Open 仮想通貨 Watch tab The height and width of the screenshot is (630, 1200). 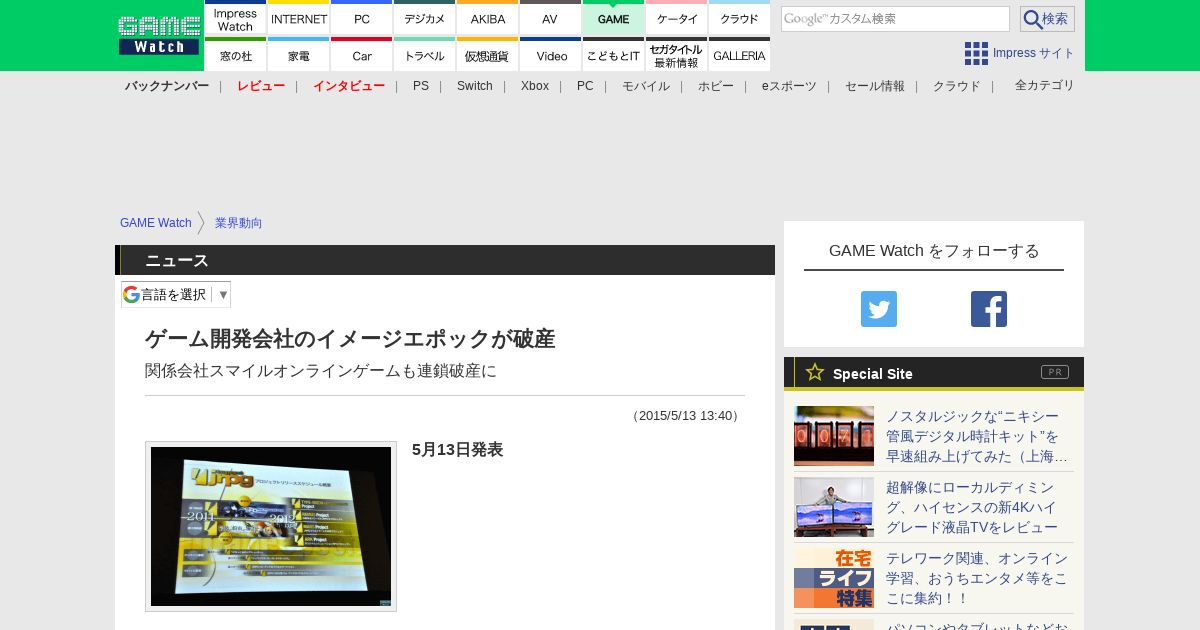(488, 55)
